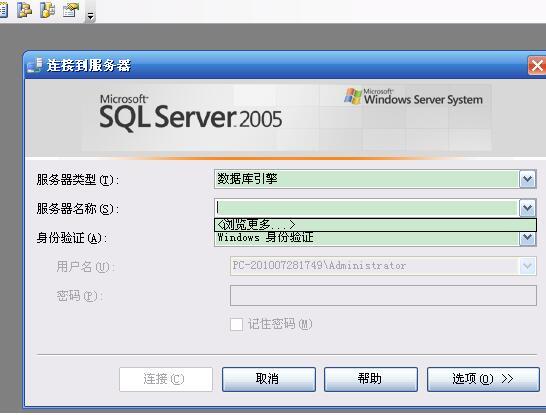546x415 pixels.
Task: Click the 帮助 button
Action: coord(371,379)
